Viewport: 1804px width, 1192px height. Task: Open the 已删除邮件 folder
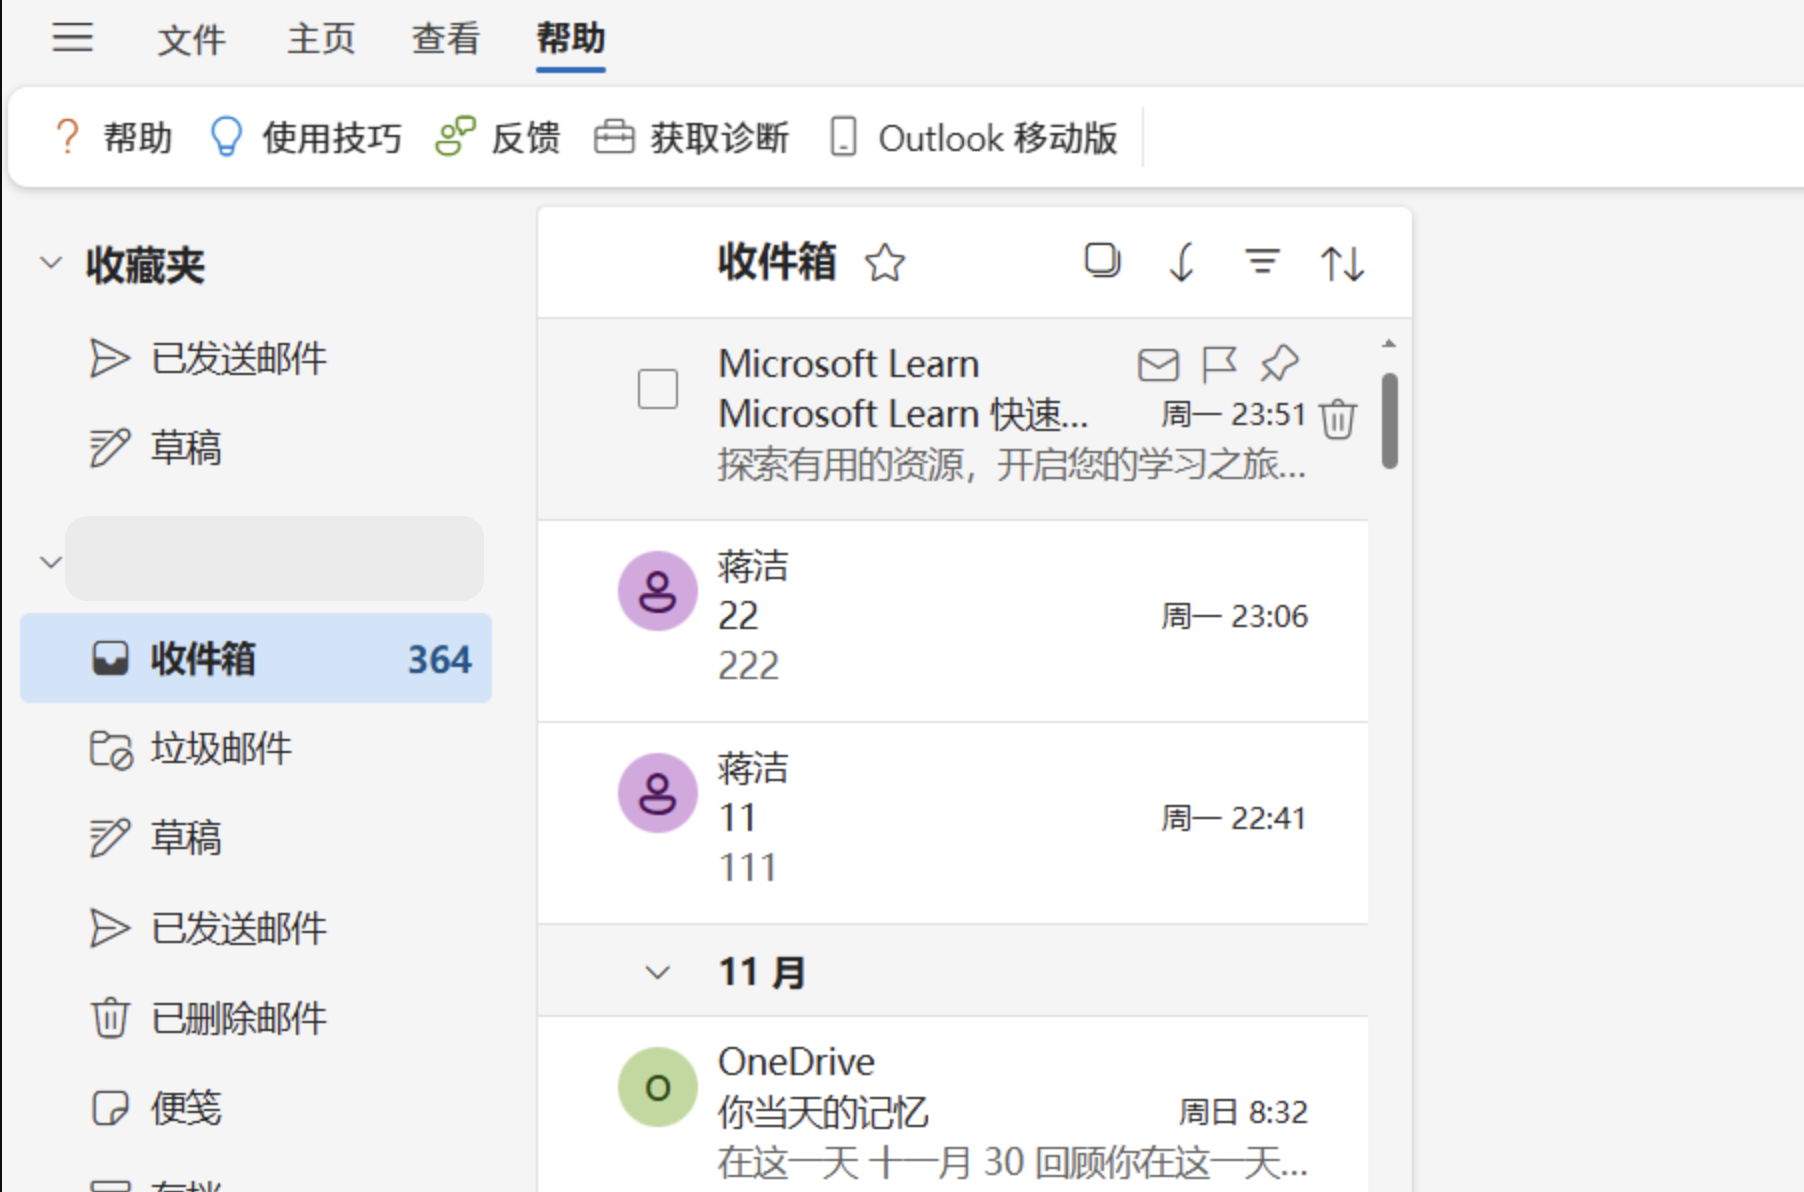pyautogui.click(x=237, y=1019)
